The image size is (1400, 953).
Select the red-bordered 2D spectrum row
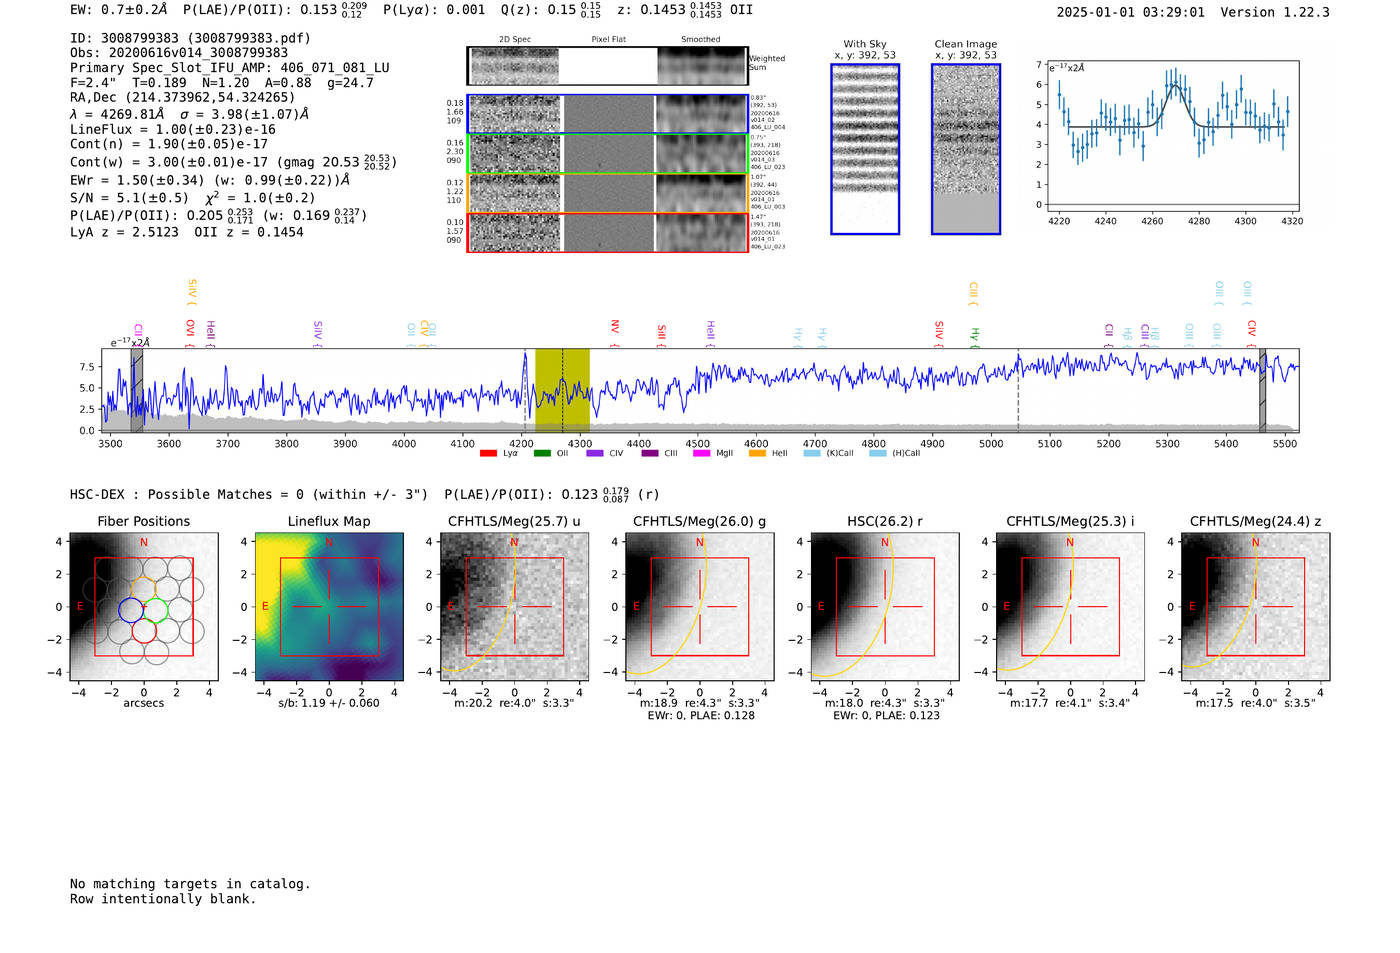[x=607, y=233]
